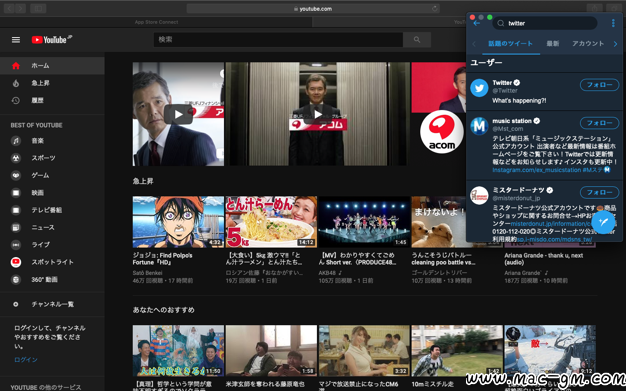Open the YouTube hamburger guide menu
The height and width of the screenshot is (391, 626).
pos(16,40)
